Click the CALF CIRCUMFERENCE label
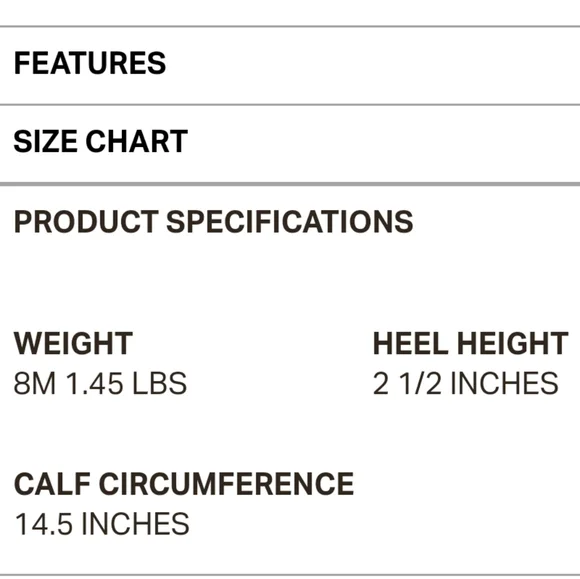The image size is (580, 579). tap(184, 484)
